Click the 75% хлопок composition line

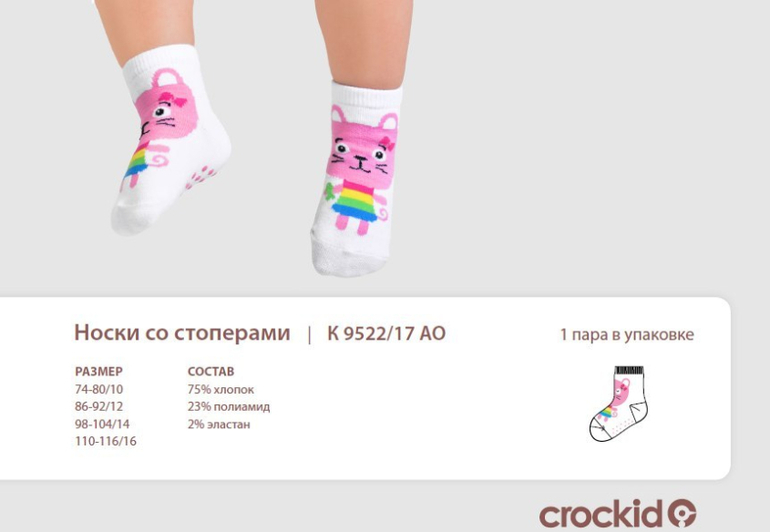(x=220, y=390)
